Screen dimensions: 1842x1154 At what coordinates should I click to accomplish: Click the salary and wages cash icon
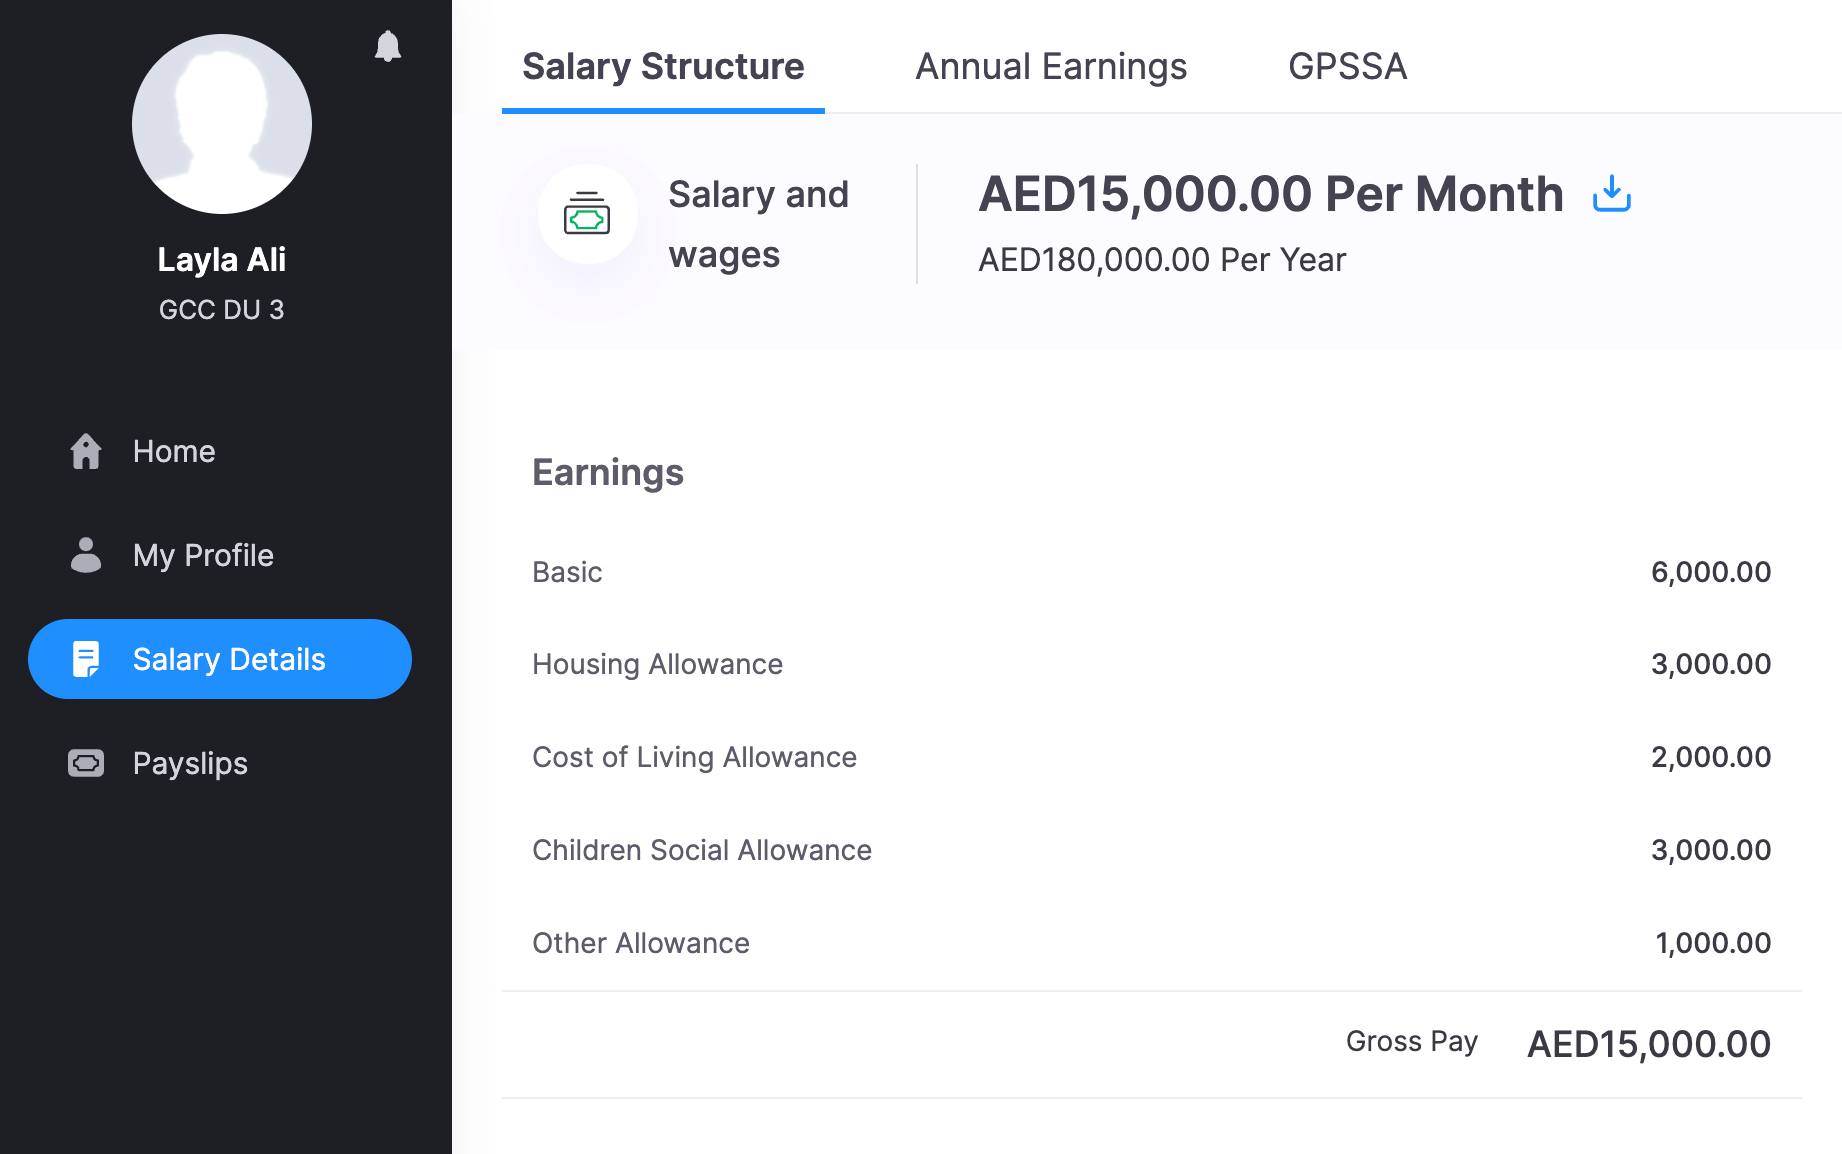tap(587, 215)
